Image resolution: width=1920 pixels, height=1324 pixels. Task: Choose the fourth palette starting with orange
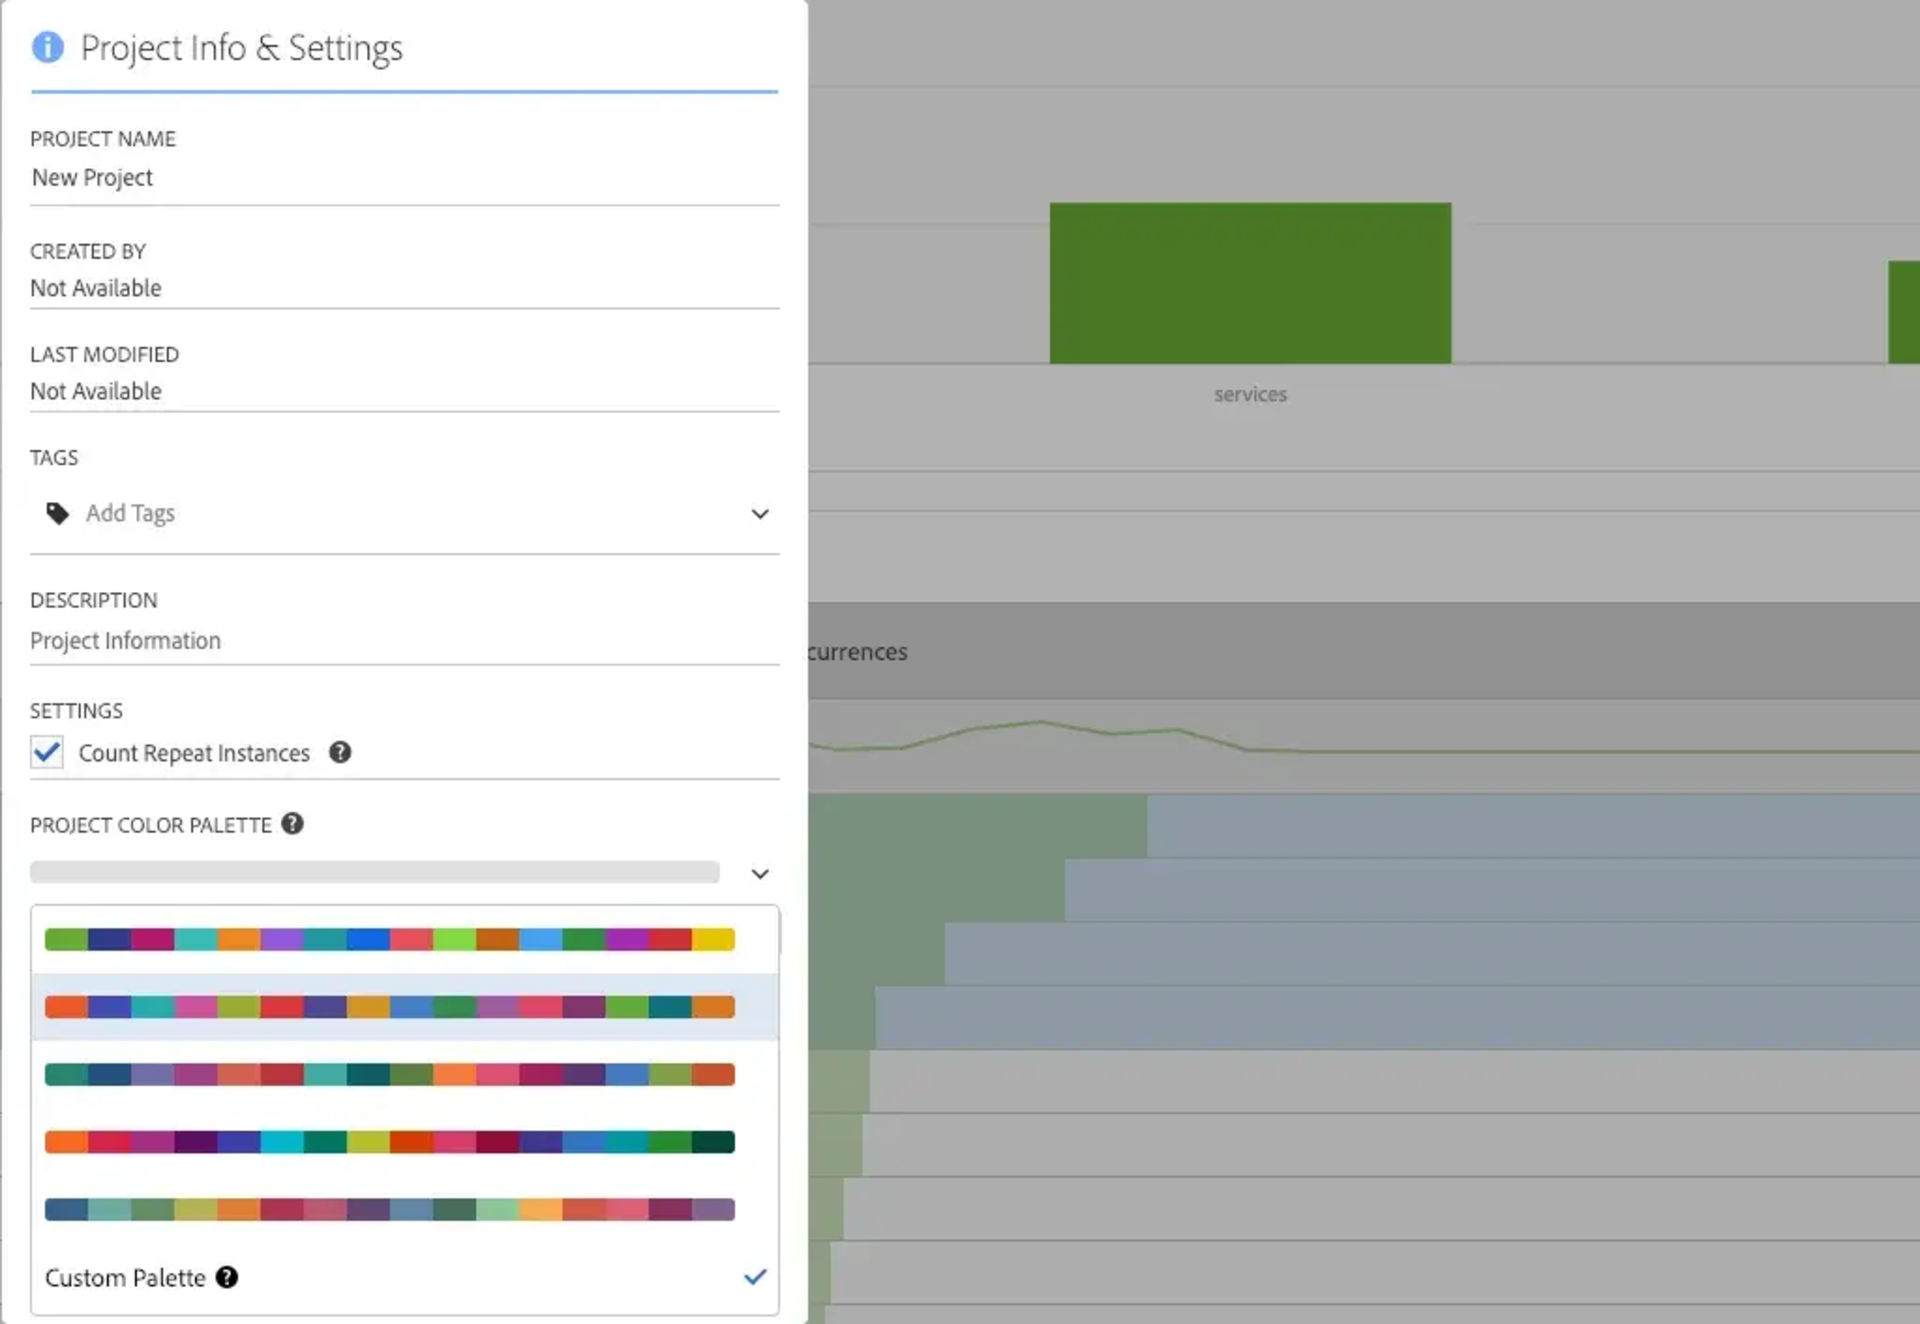tap(390, 1142)
